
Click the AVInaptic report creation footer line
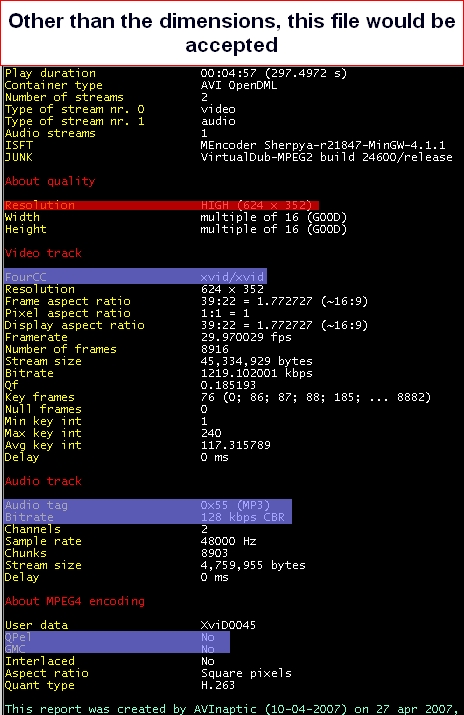(x=232, y=709)
